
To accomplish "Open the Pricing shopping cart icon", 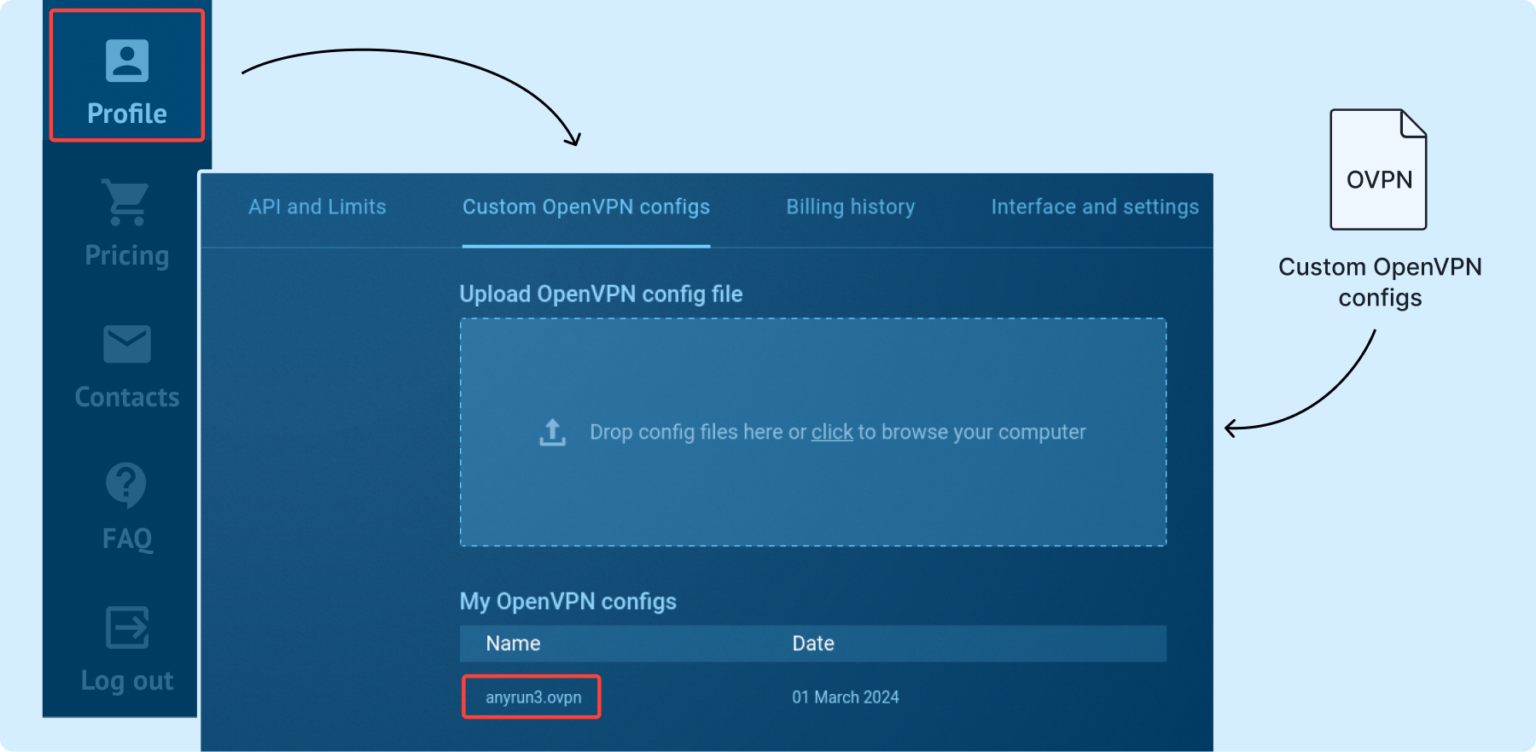I will [x=126, y=202].
